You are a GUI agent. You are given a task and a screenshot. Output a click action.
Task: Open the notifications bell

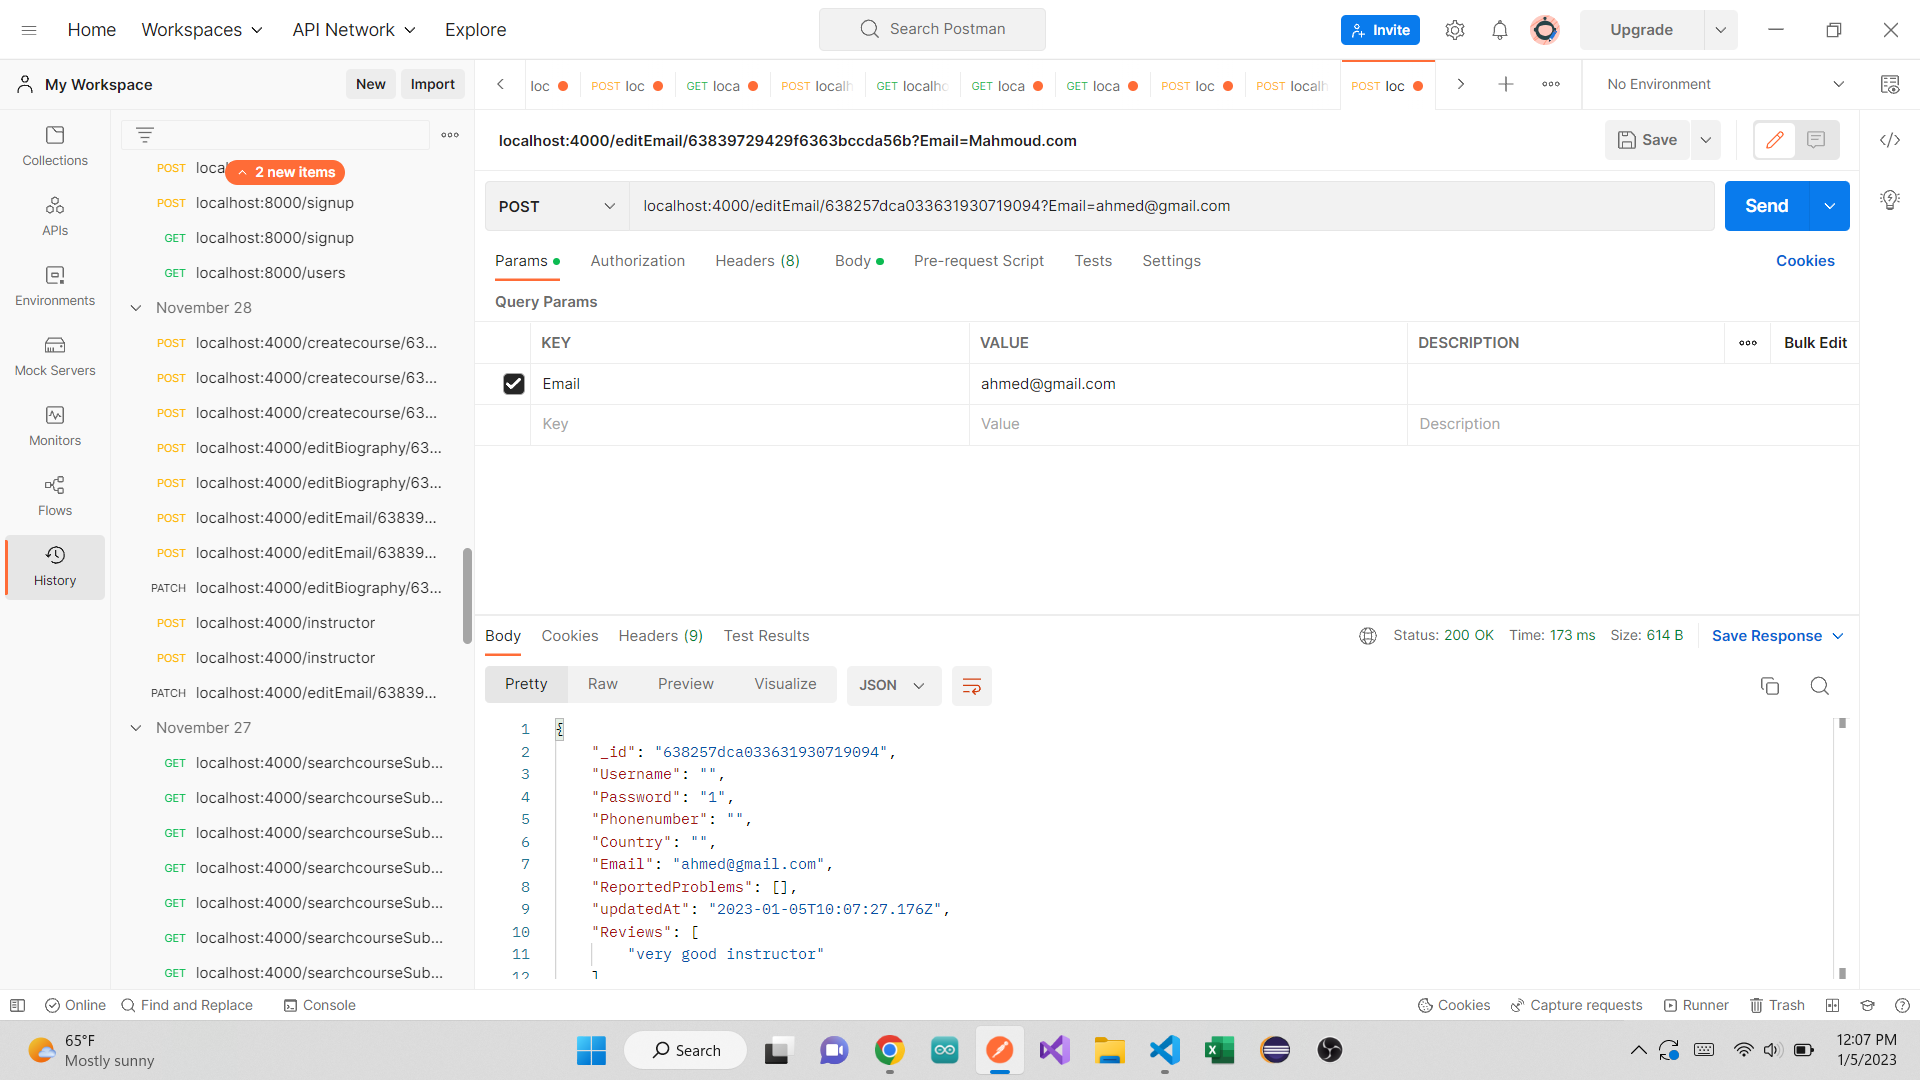point(1499,30)
